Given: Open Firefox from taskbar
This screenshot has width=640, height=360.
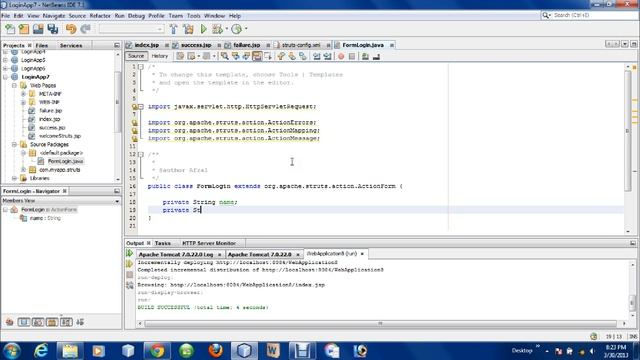Looking at the screenshot, I should 215,351.
